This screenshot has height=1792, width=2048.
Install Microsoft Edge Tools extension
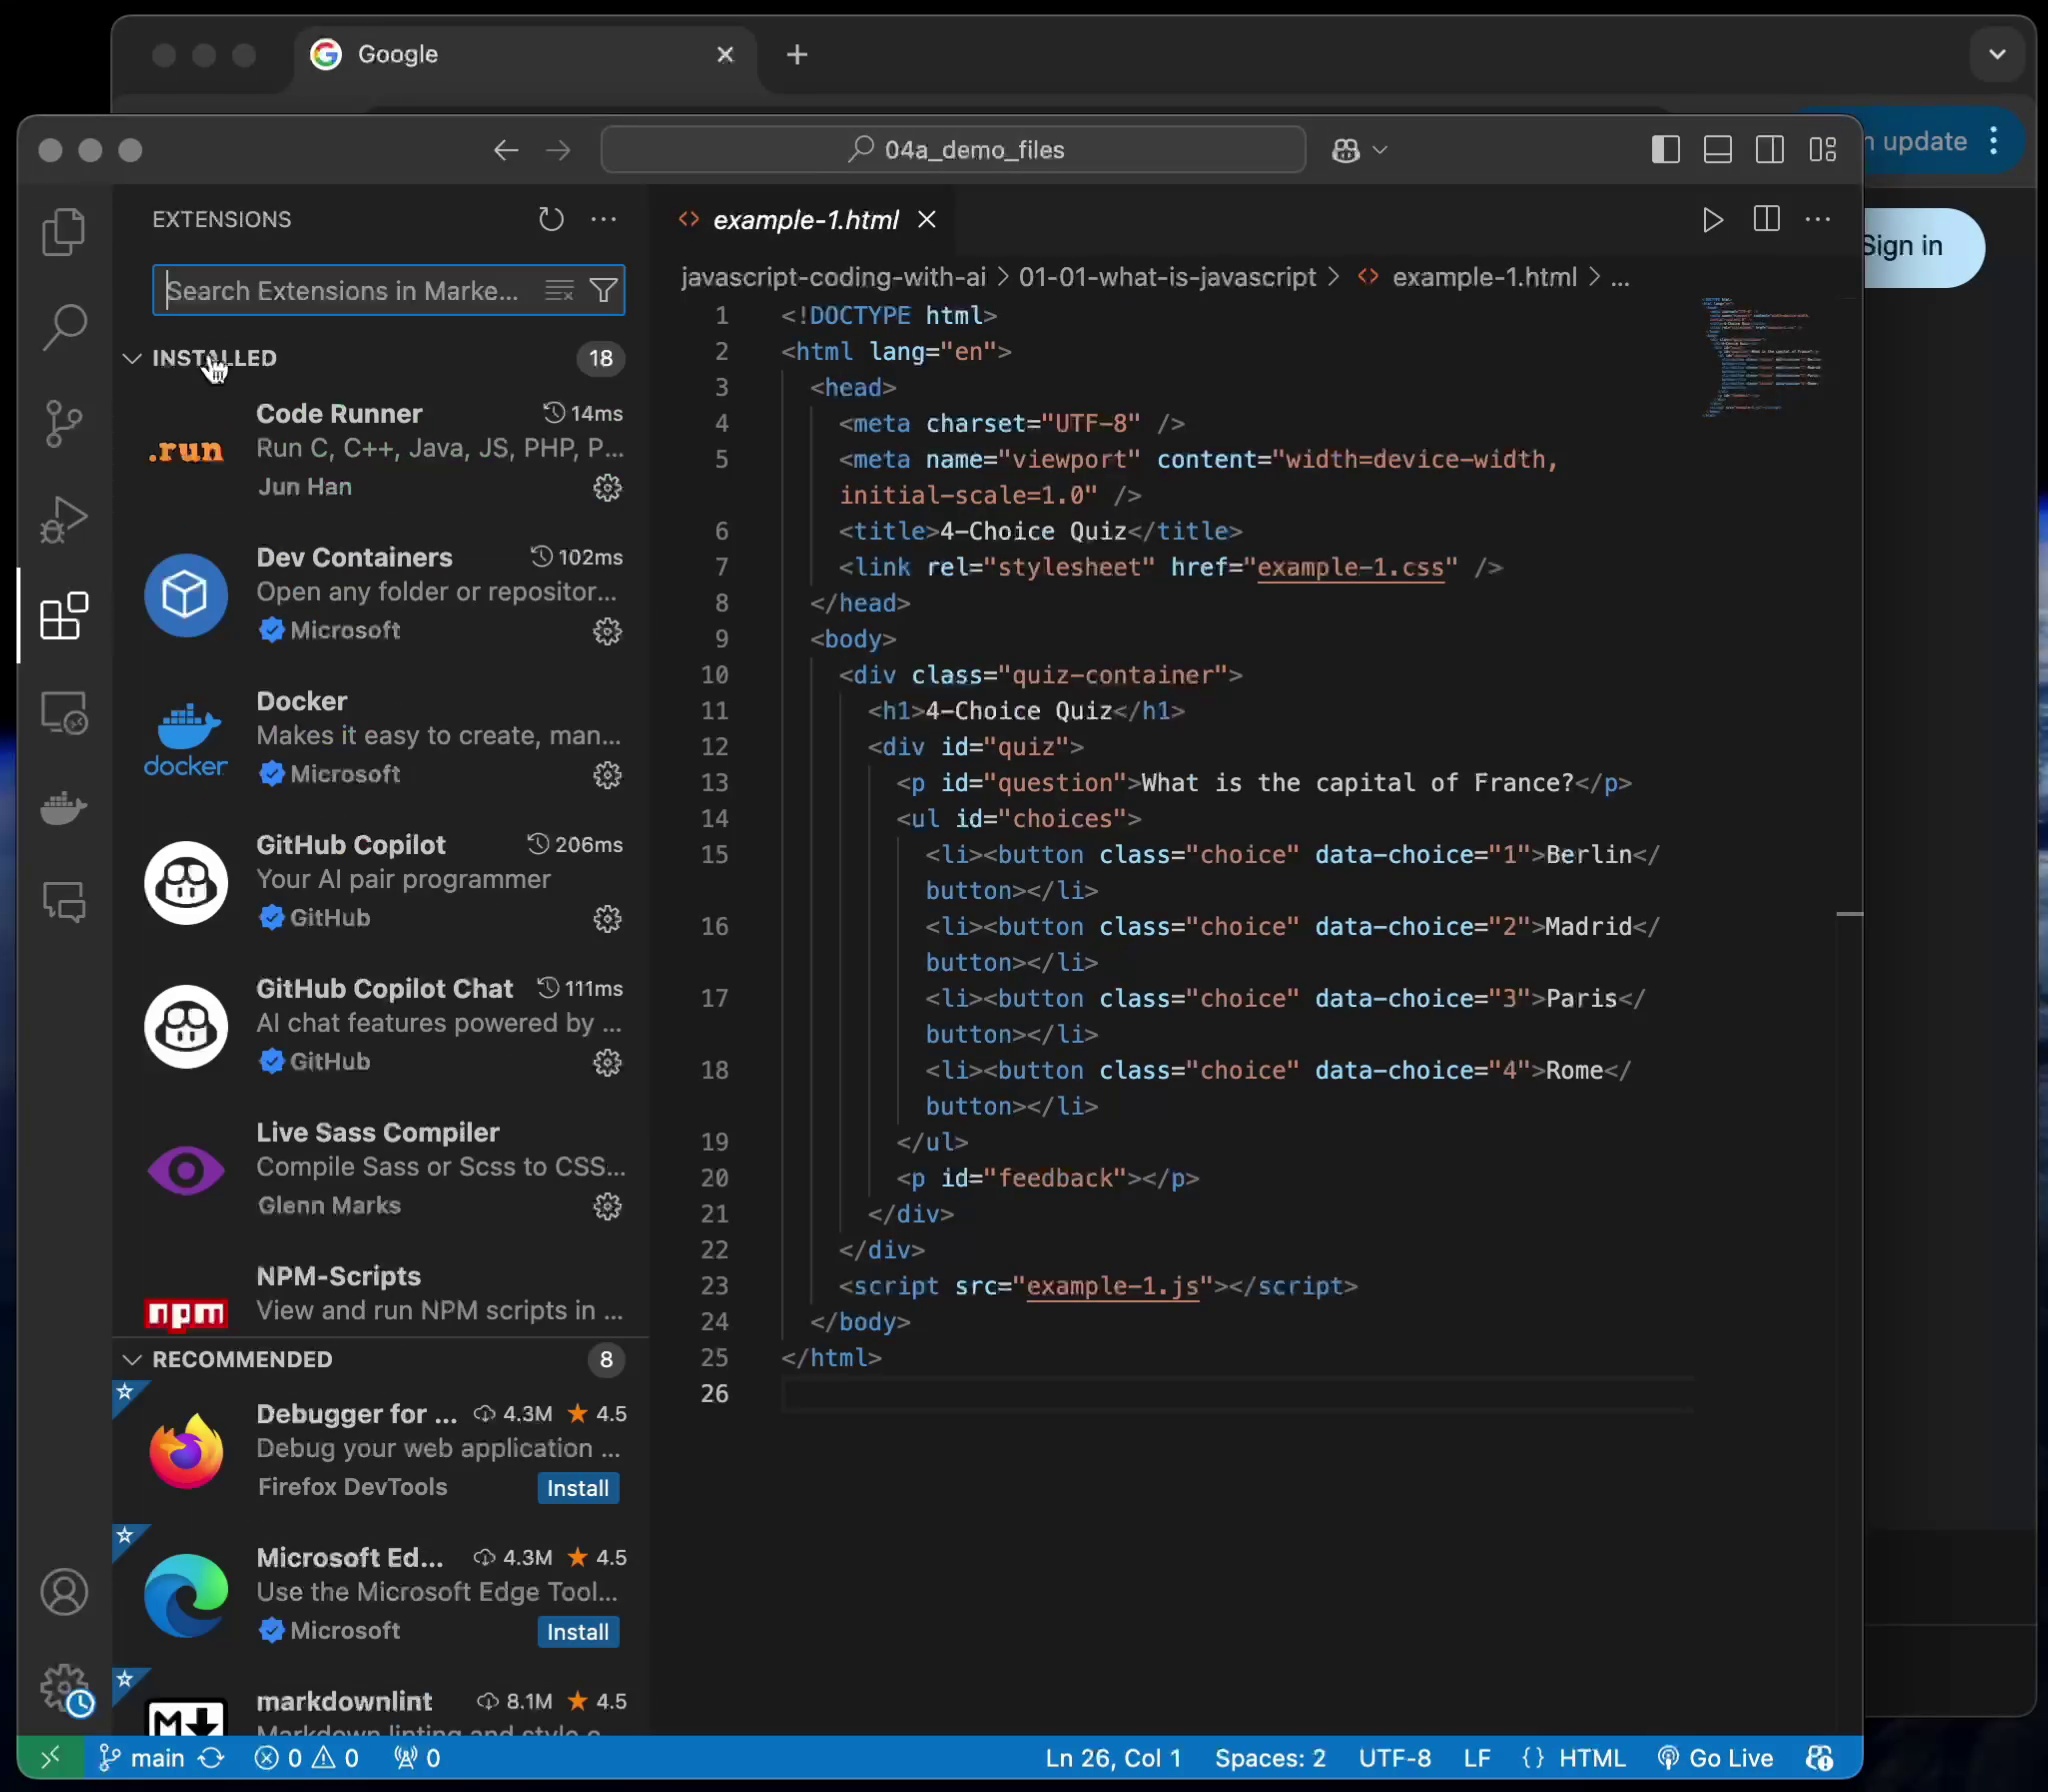coord(578,1632)
